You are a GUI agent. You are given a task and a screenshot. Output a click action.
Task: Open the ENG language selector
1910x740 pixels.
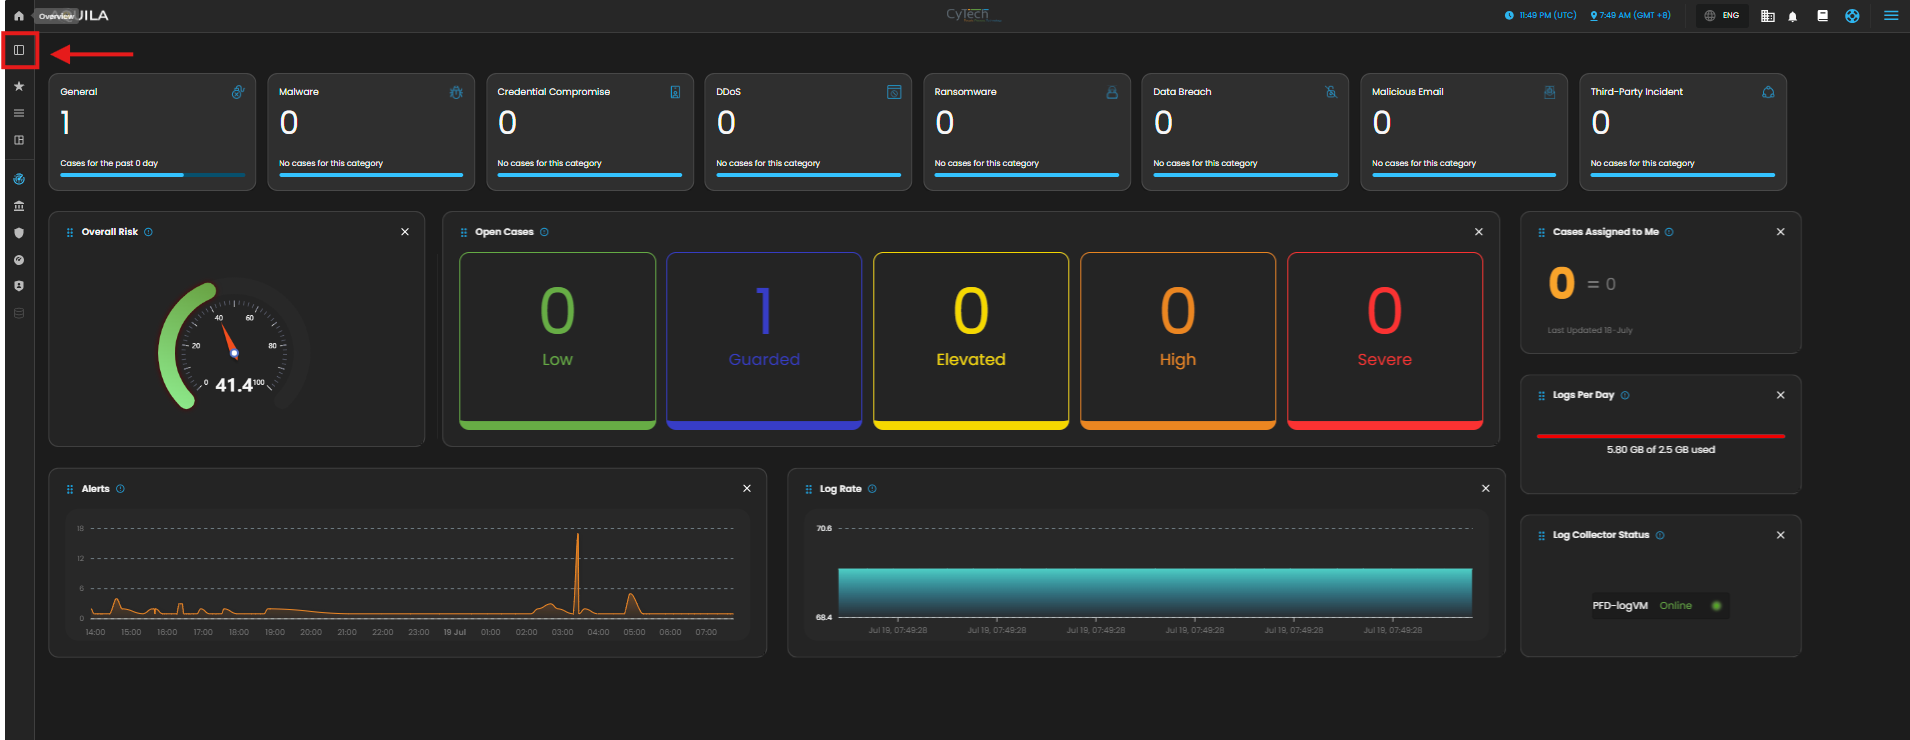pos(1722,16)
